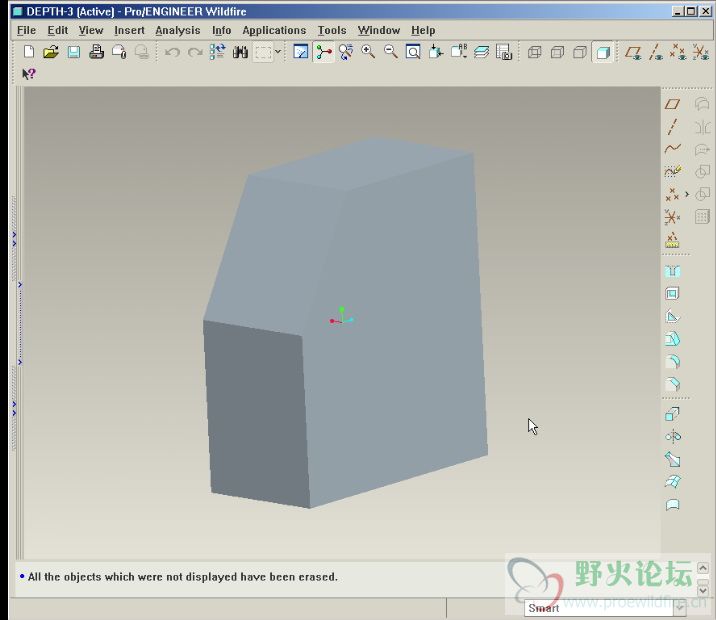Switch to No Hidden display
The width and height of the screenshot is (716, 620).
580,52
